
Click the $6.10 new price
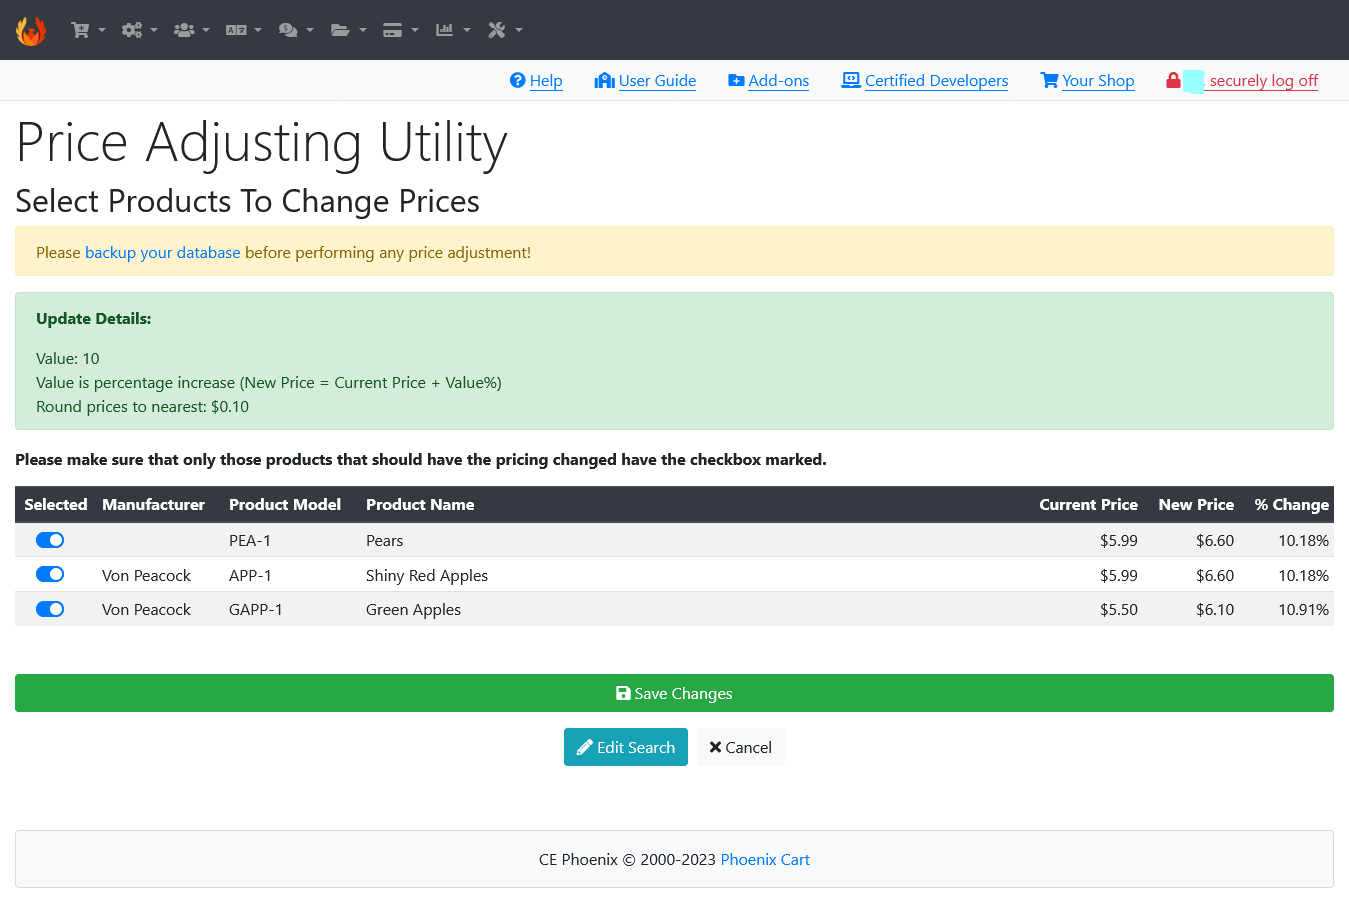(1215, 610)
